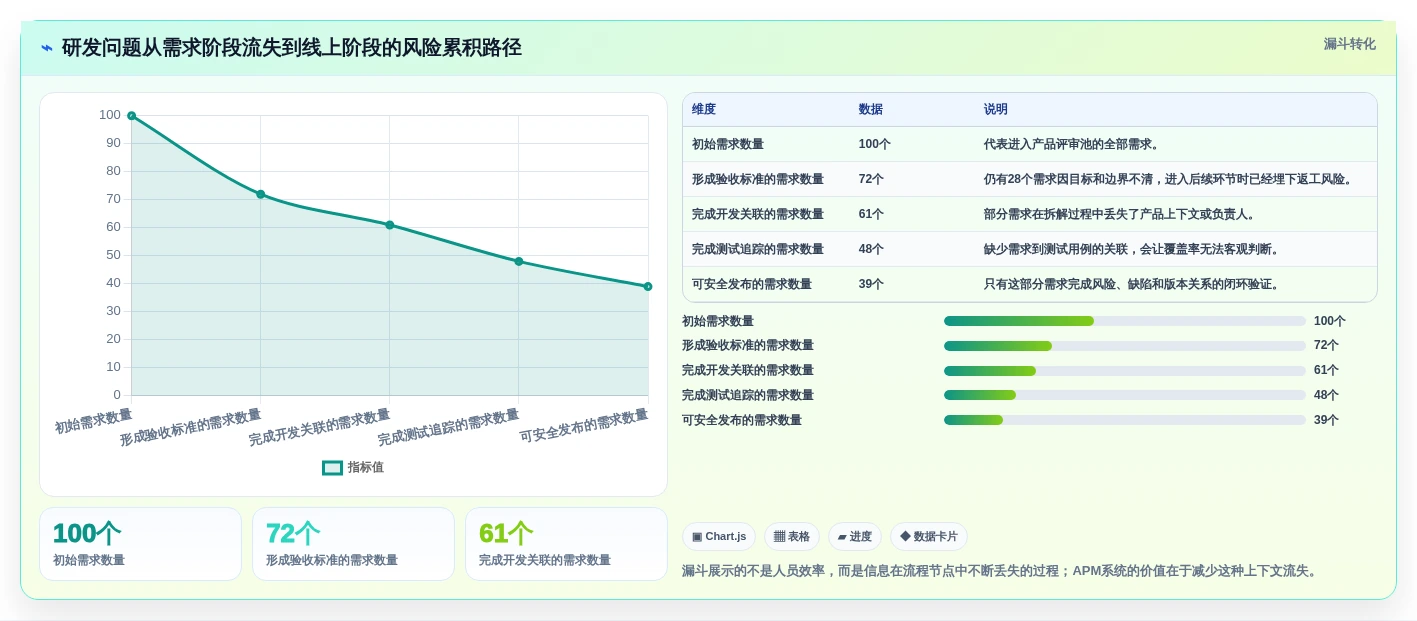Click table value 72个
Viewport: 1417px width, 621px height.
coord(871,179)
